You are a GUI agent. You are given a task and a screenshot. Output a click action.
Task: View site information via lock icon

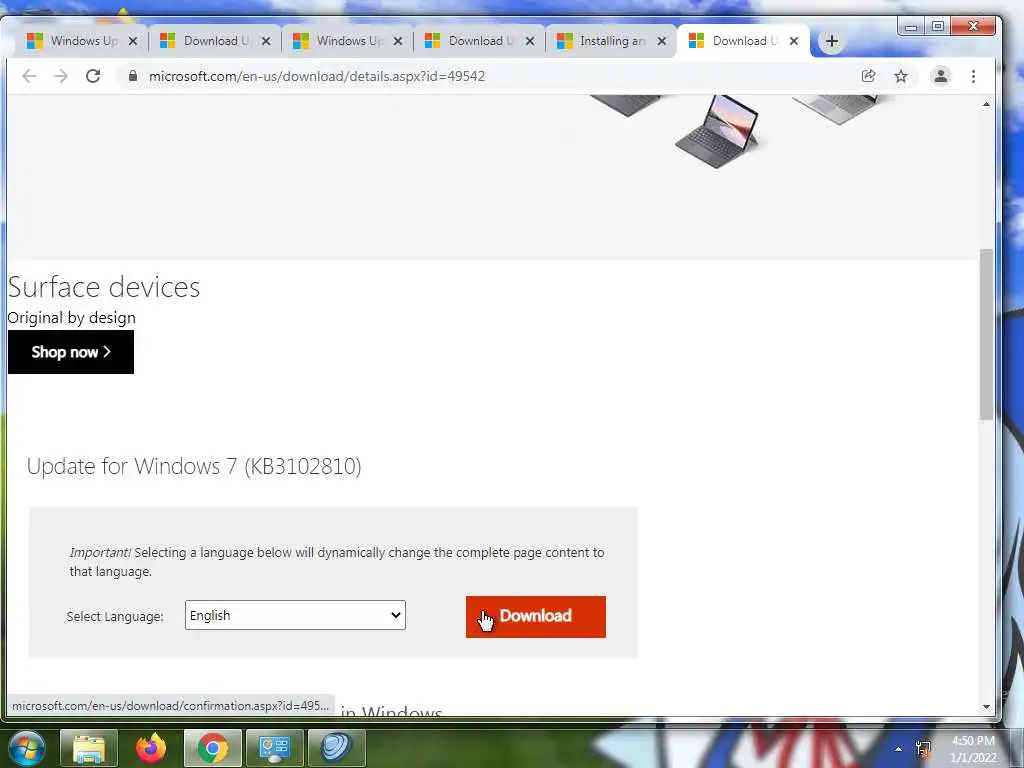click(133, 76)
